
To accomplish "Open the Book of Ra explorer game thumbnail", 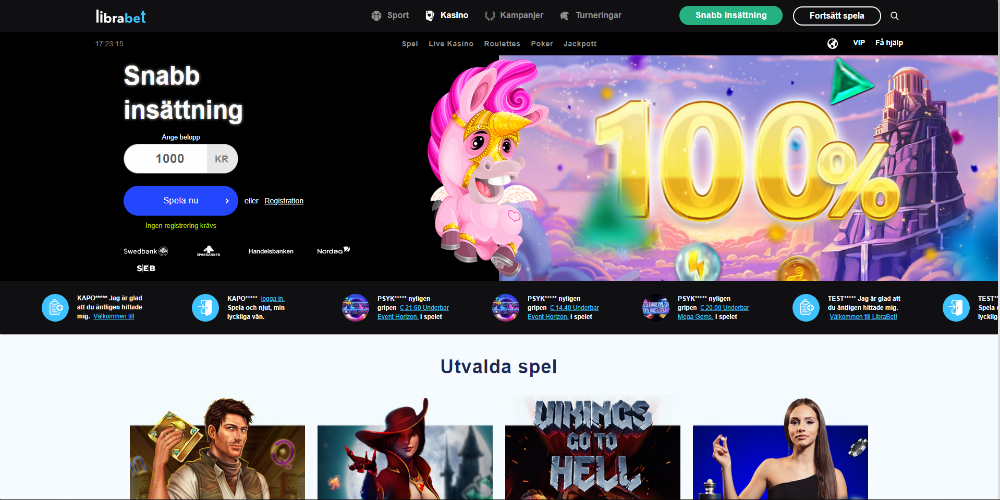I will (x=217, y=448).
